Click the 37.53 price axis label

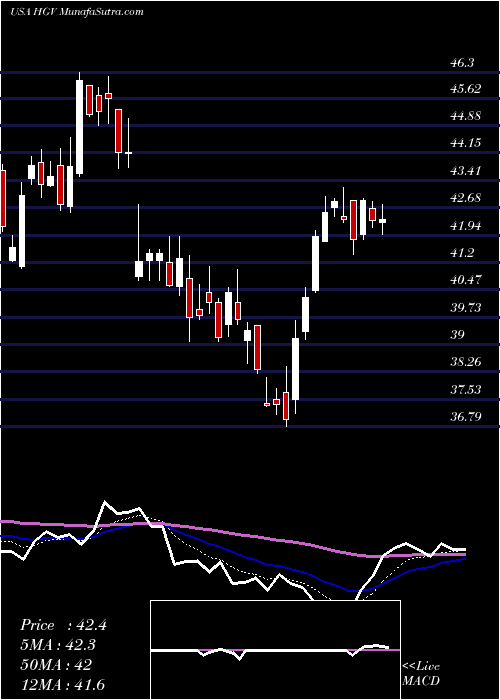(466, 390)
